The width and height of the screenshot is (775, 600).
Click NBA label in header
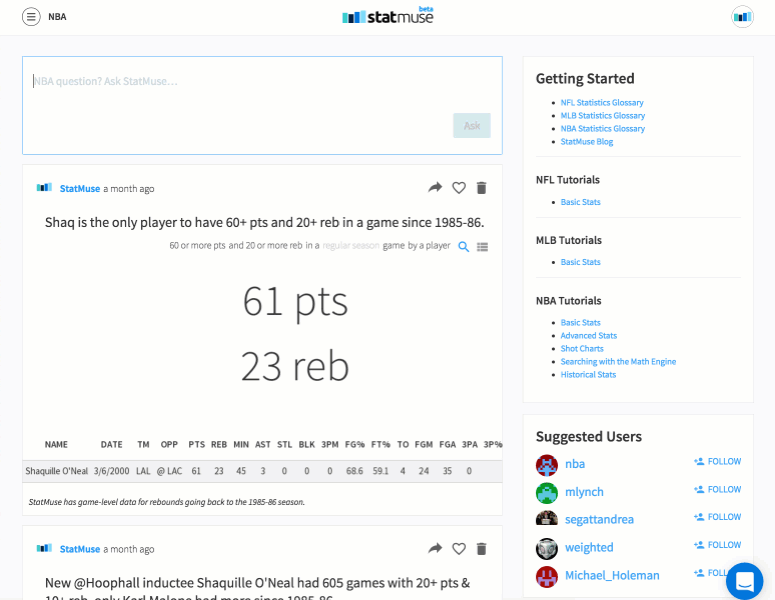[57, 17]
